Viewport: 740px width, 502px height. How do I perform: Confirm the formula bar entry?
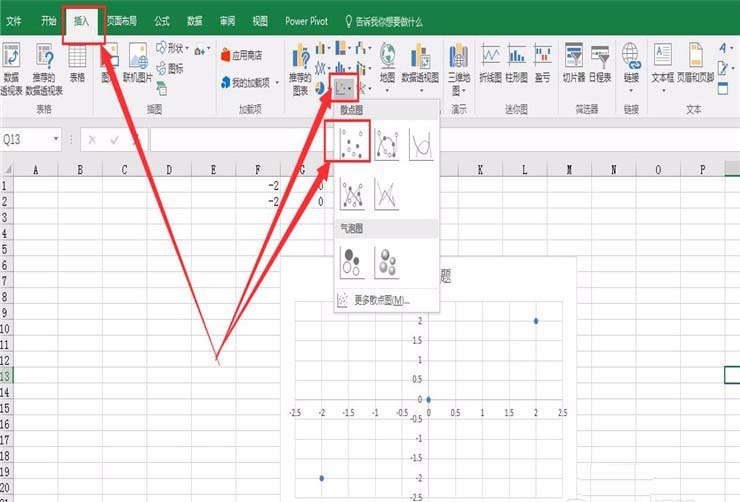114,140
